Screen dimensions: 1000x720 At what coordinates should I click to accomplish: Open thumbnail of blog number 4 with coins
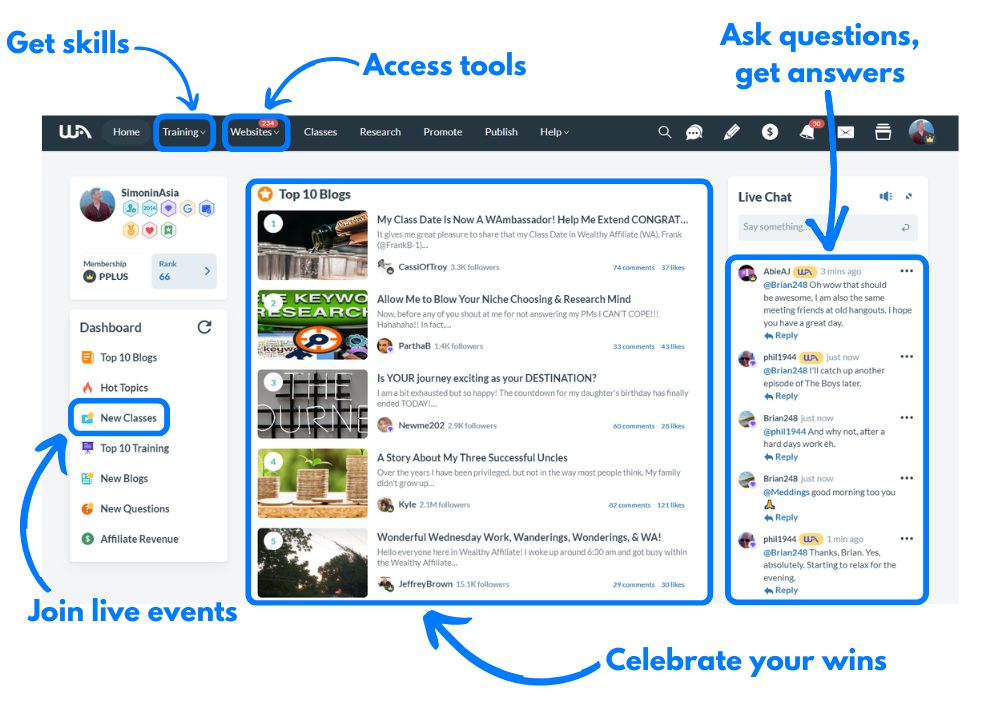312,483
